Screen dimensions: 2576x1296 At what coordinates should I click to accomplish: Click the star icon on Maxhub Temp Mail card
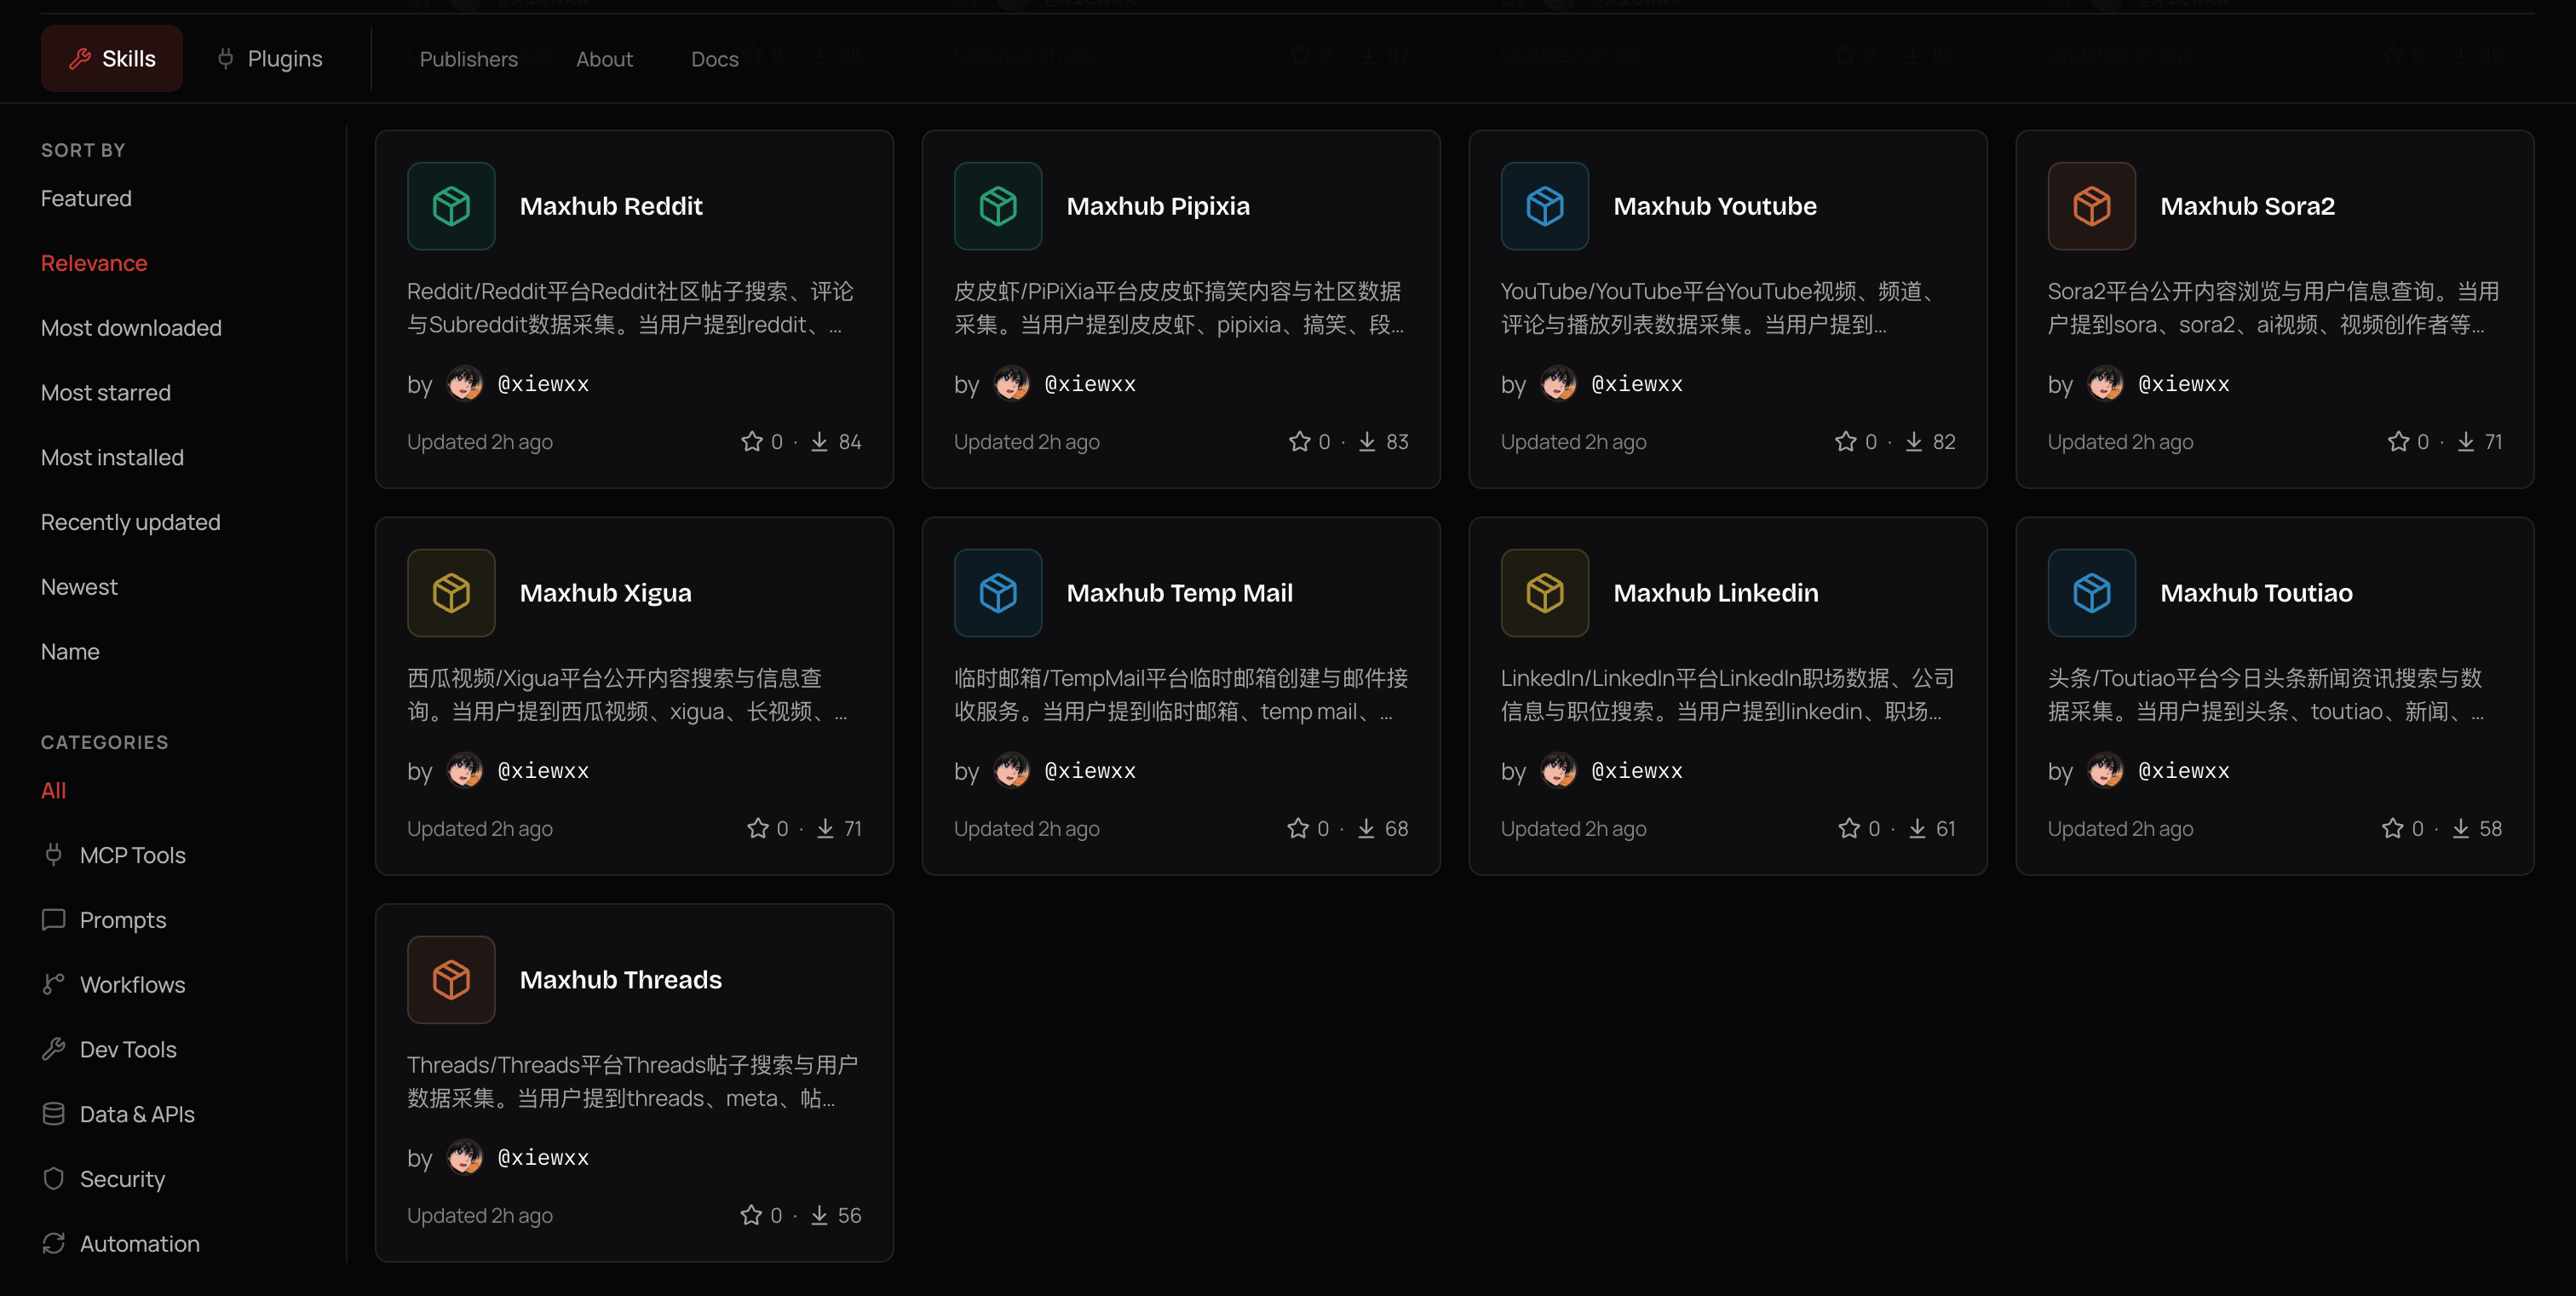click(x=1298, y=828)
